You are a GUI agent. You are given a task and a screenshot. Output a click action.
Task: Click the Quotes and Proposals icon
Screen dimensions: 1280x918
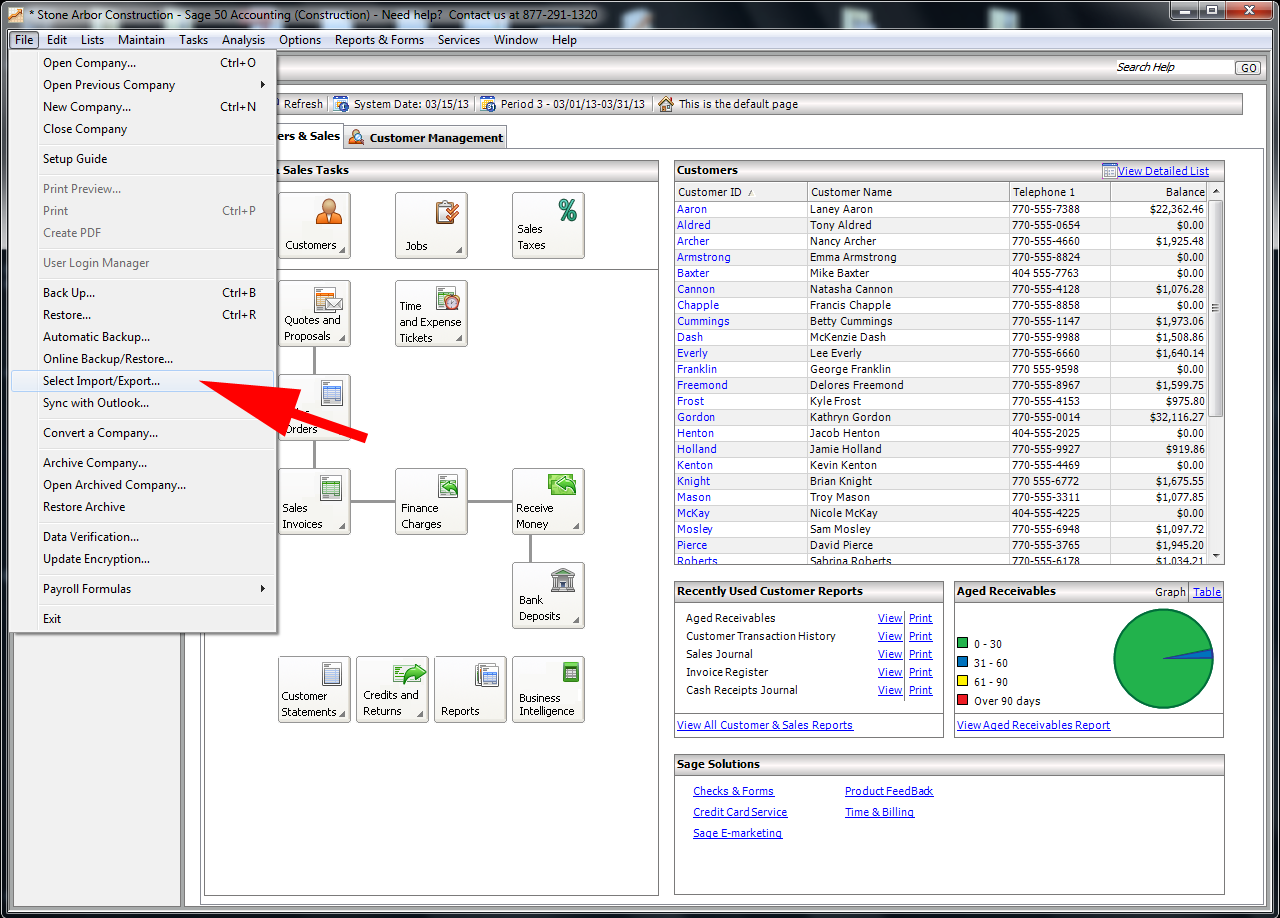point(314,313)
